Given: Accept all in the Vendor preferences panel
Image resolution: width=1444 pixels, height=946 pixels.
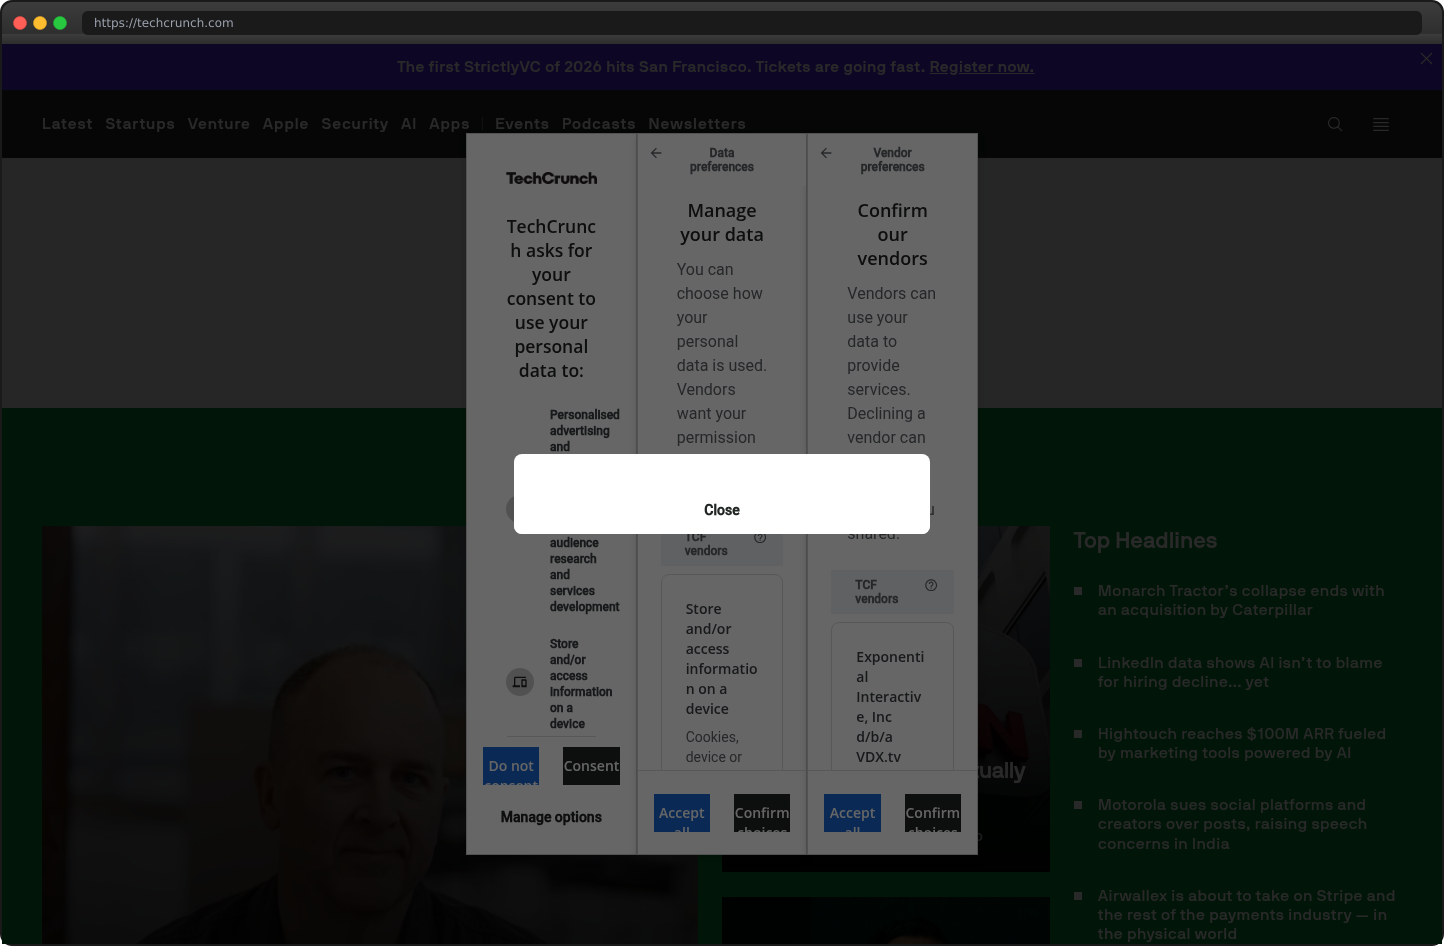Looking at the screenshot, I should 852,813.
